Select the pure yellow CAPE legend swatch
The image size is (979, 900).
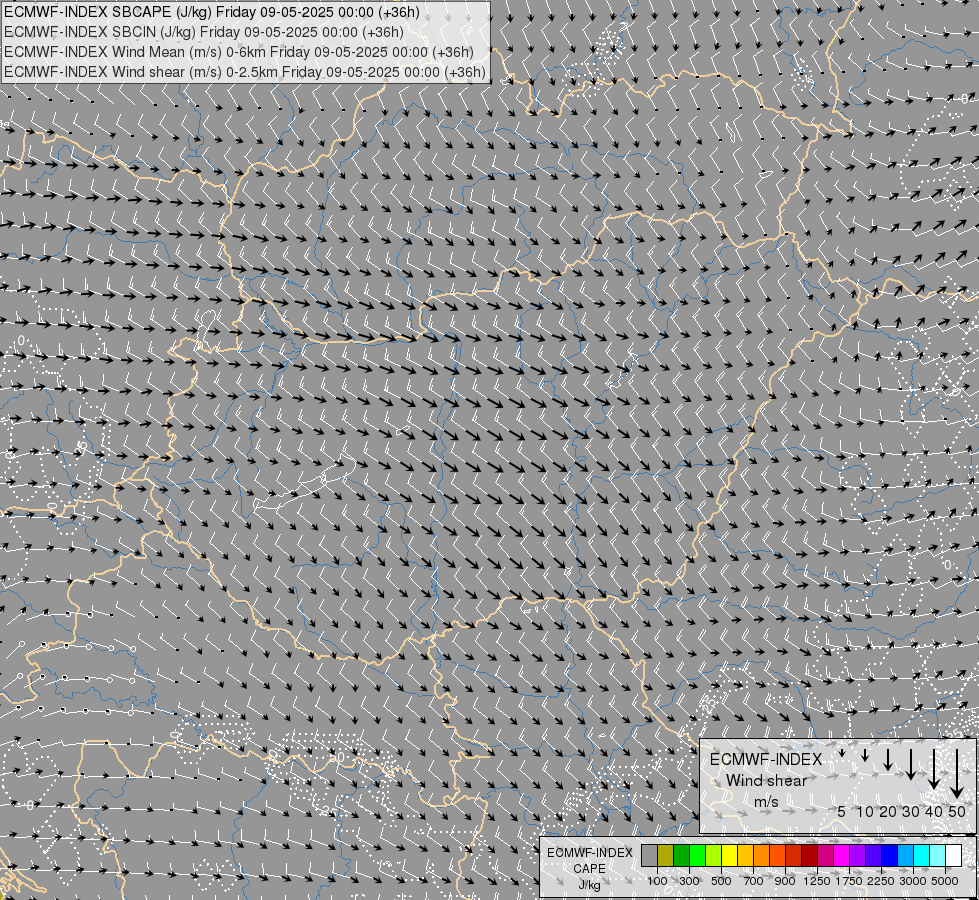click(x=729, y=856)
